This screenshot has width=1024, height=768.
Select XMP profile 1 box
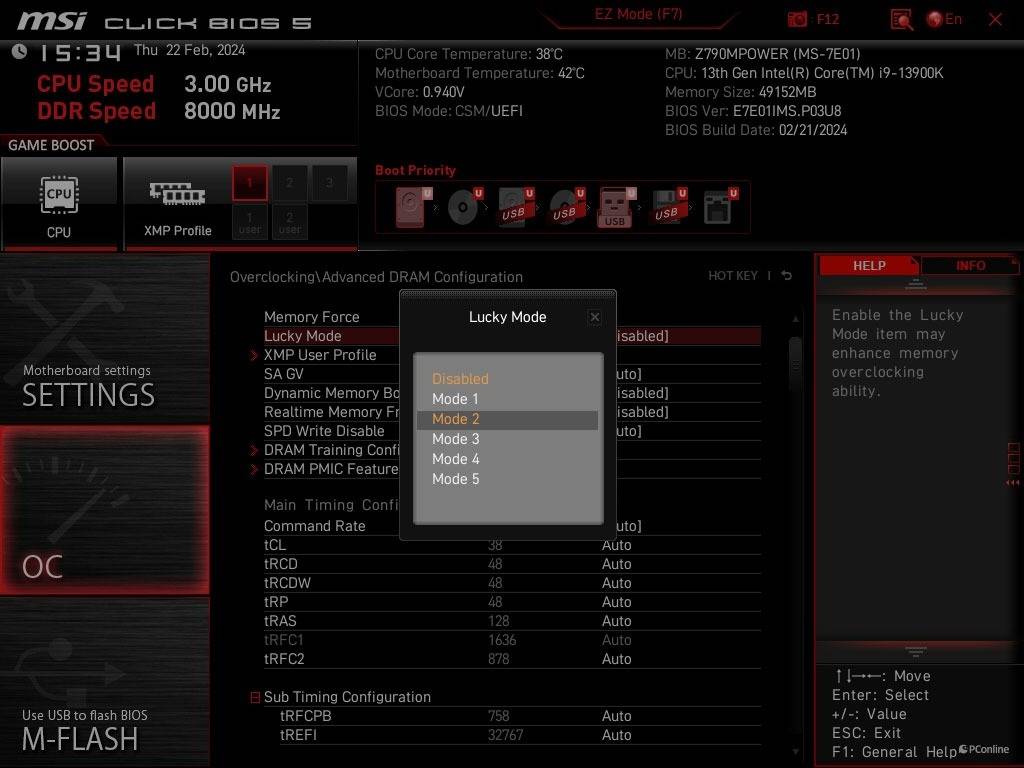[249, 183]
